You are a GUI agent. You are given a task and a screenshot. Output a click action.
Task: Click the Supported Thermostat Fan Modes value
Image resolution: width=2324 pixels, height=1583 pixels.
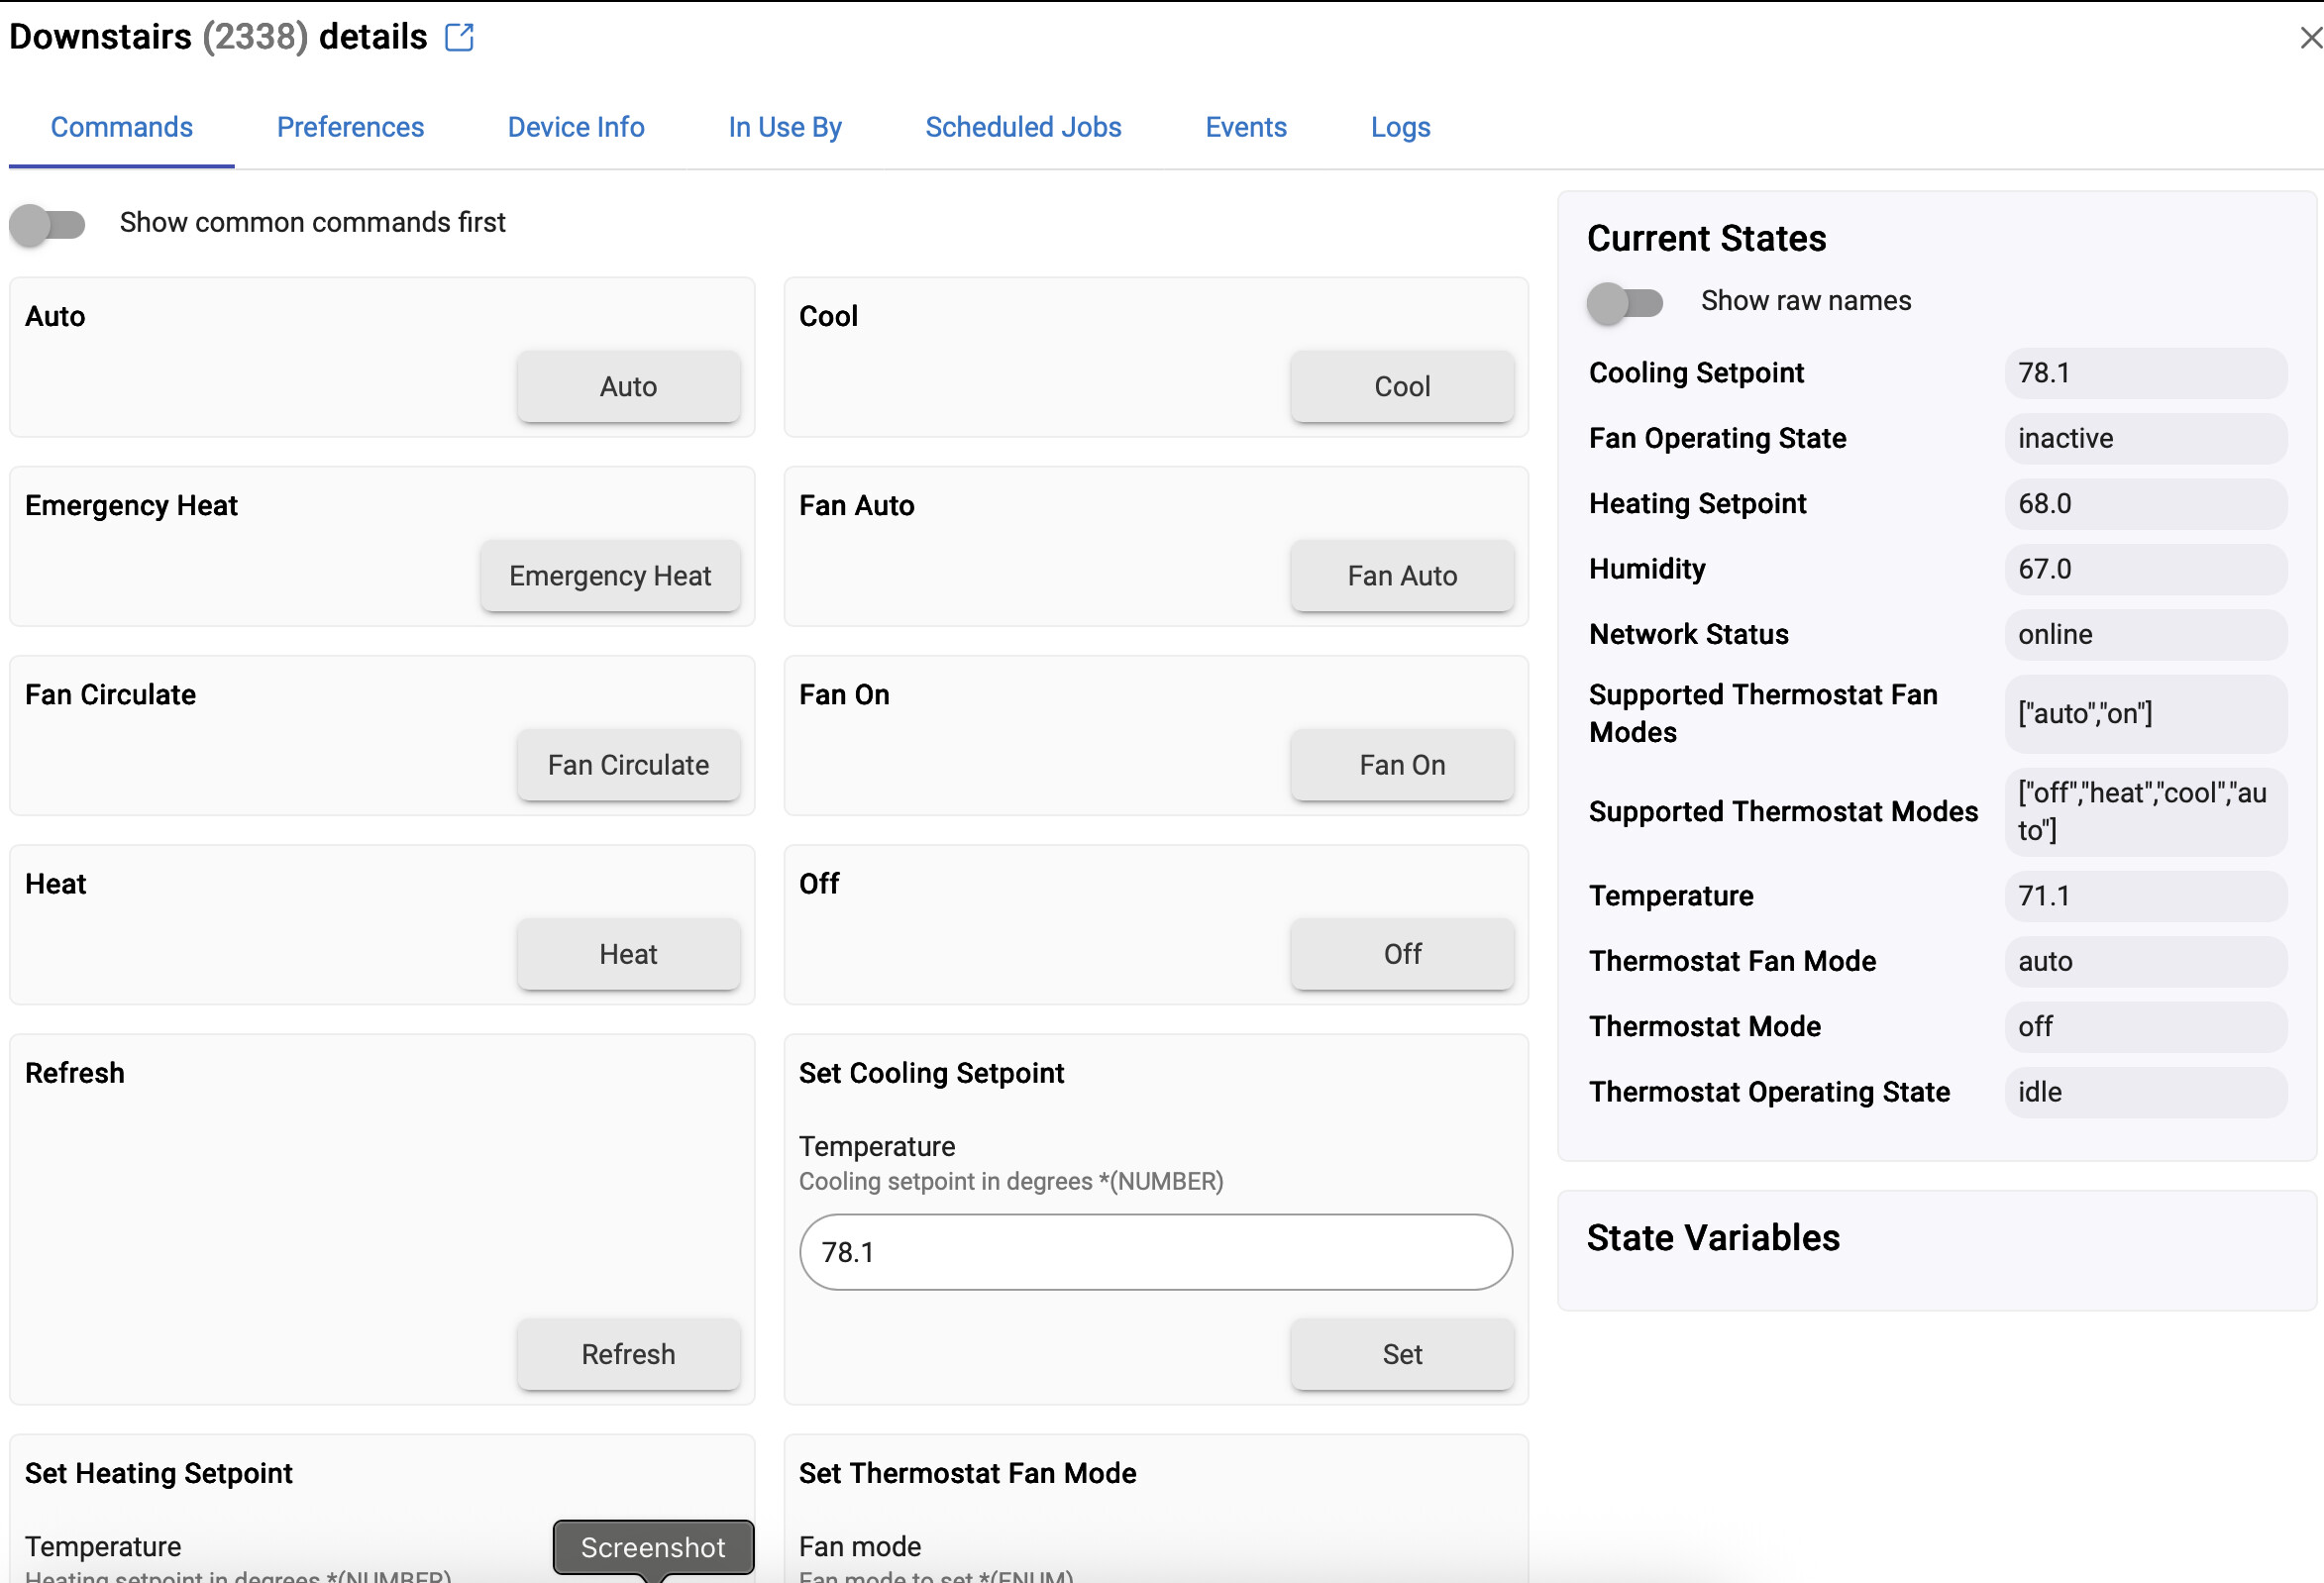2145,713
